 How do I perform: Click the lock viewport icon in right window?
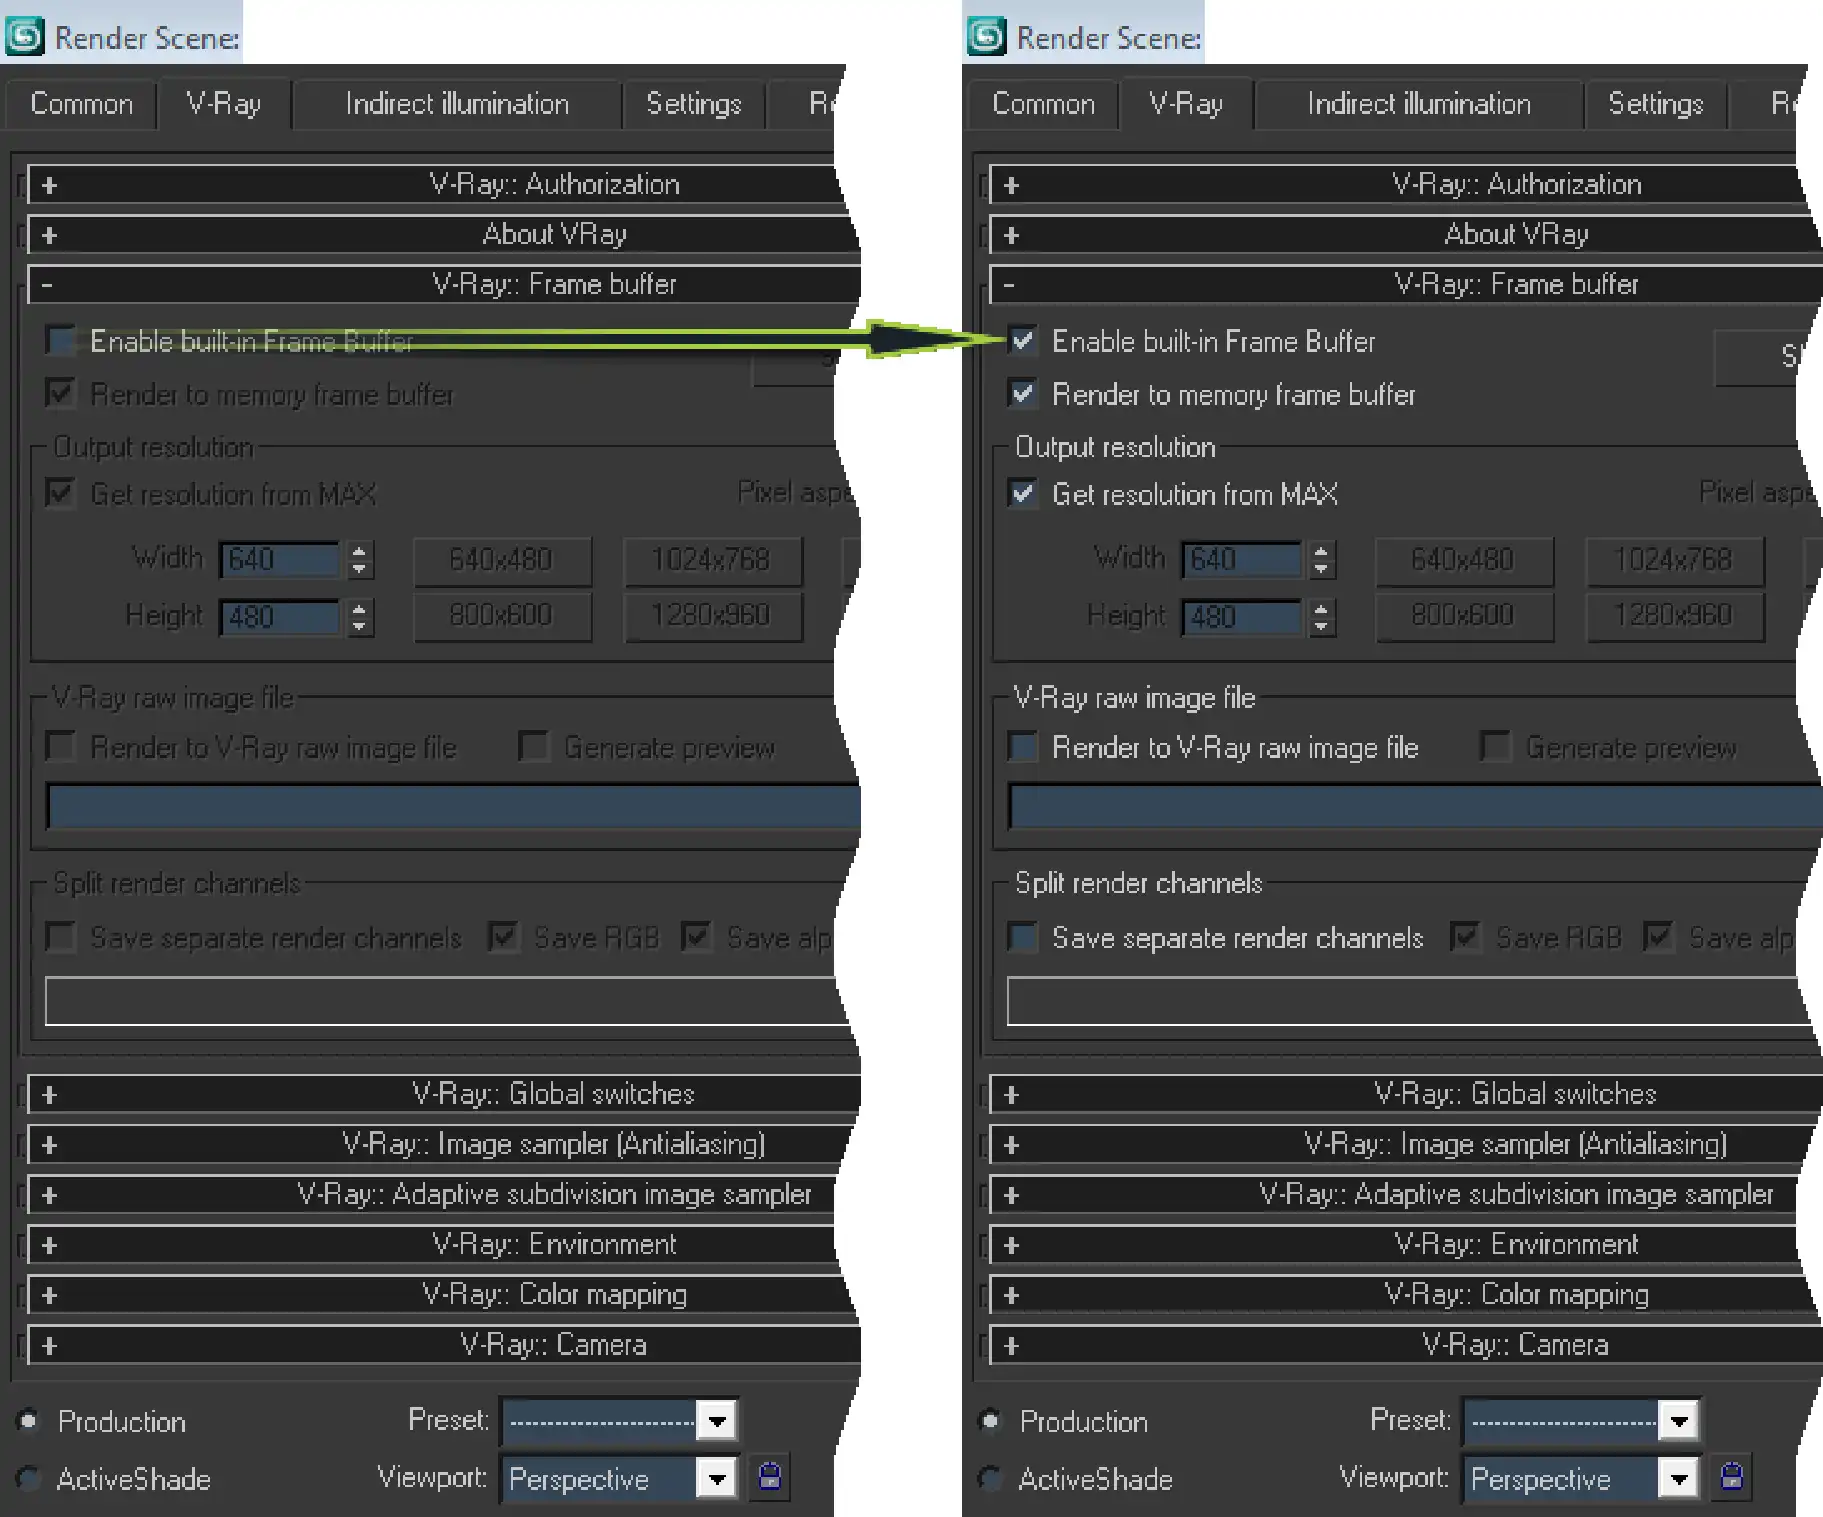click(x=1731, y=1477)
